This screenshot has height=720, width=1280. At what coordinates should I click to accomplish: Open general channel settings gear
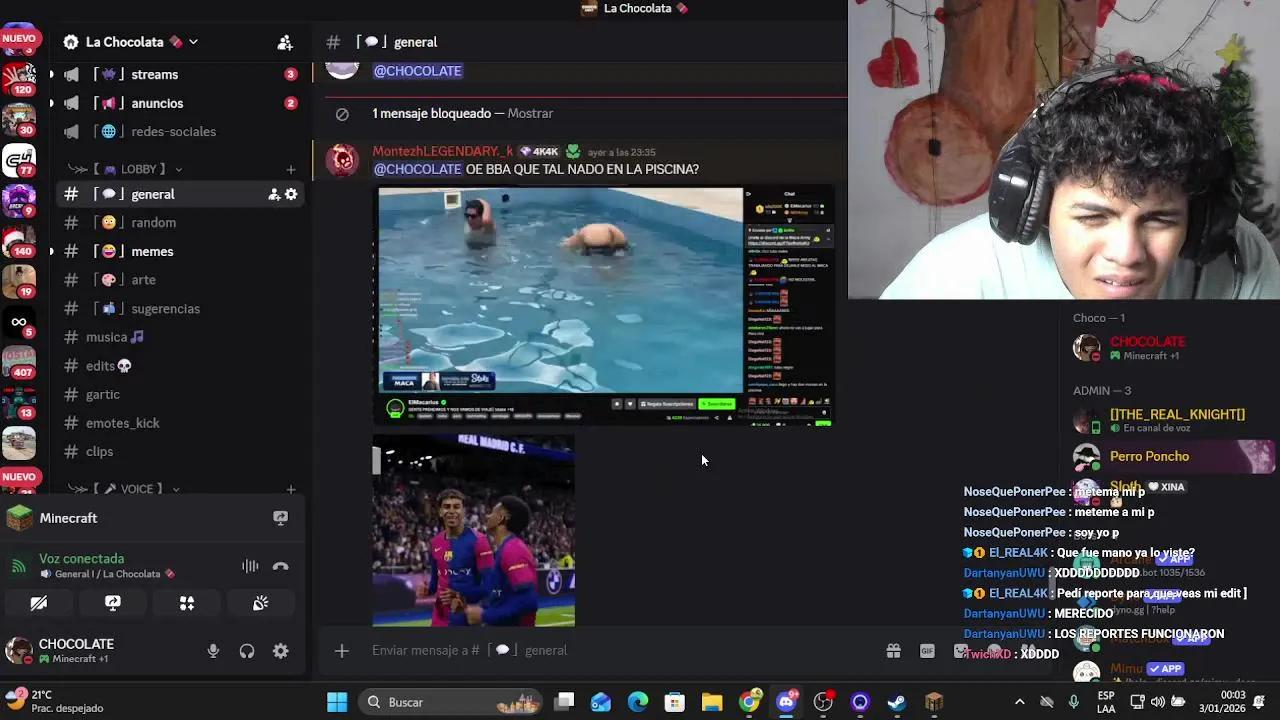tap(291, 194)
